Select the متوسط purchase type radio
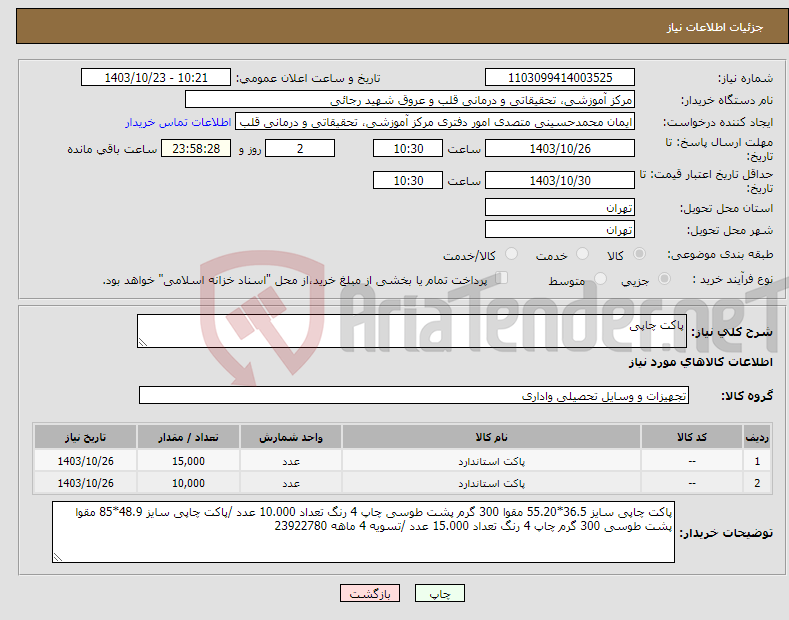Viewport: 789px width, 620px height. [x=600, y=279]
